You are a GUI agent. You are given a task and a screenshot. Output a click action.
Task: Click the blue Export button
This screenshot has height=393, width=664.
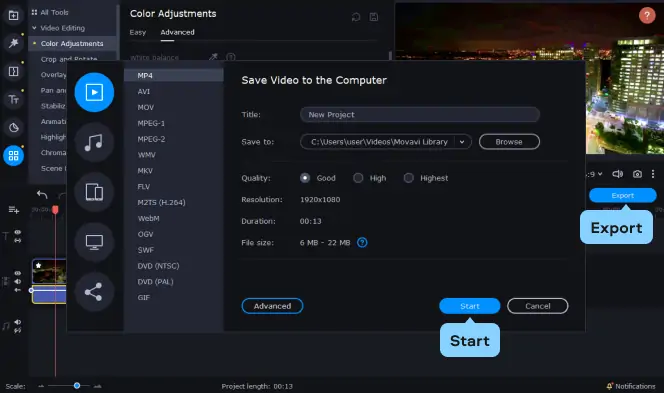click(622, 195)
